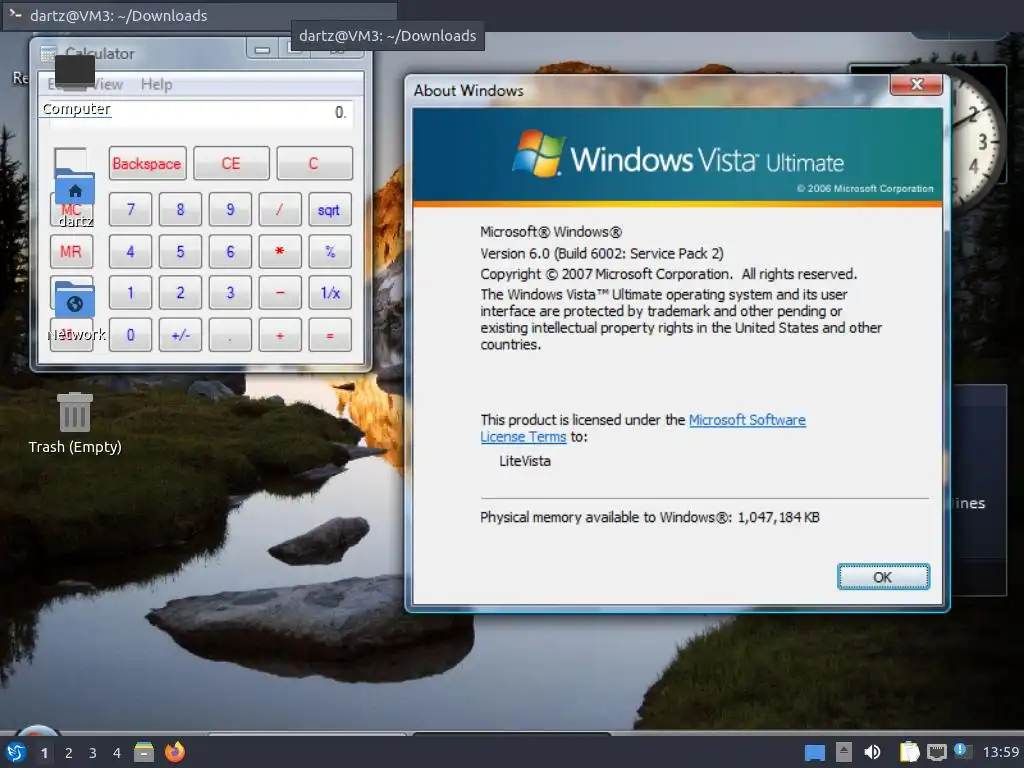Click the percent (%) button
Image resolution: width=1024 pixels, height=768 pixels.
330,251
